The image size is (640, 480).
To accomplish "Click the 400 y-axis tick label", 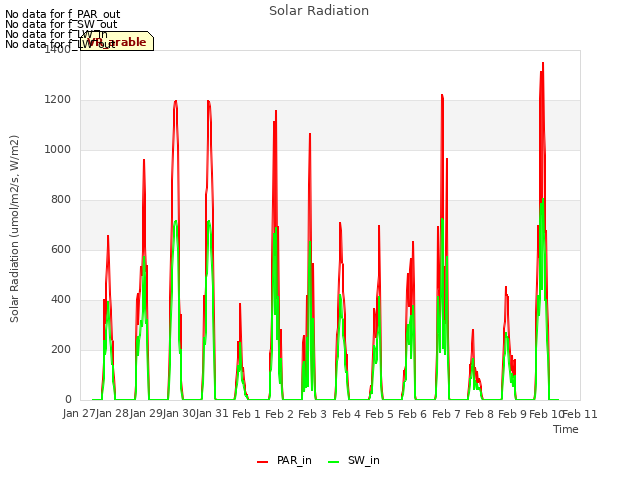I will 61,300.
